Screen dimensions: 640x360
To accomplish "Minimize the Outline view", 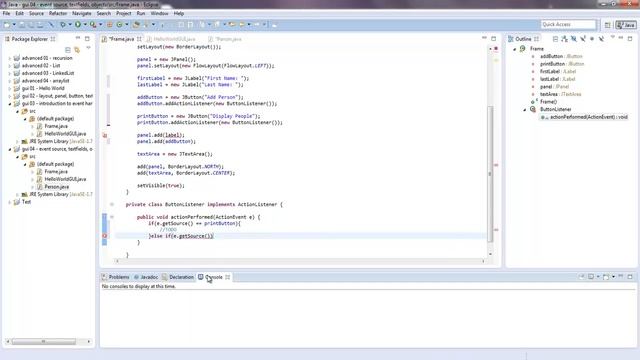I will coord(621,38).
